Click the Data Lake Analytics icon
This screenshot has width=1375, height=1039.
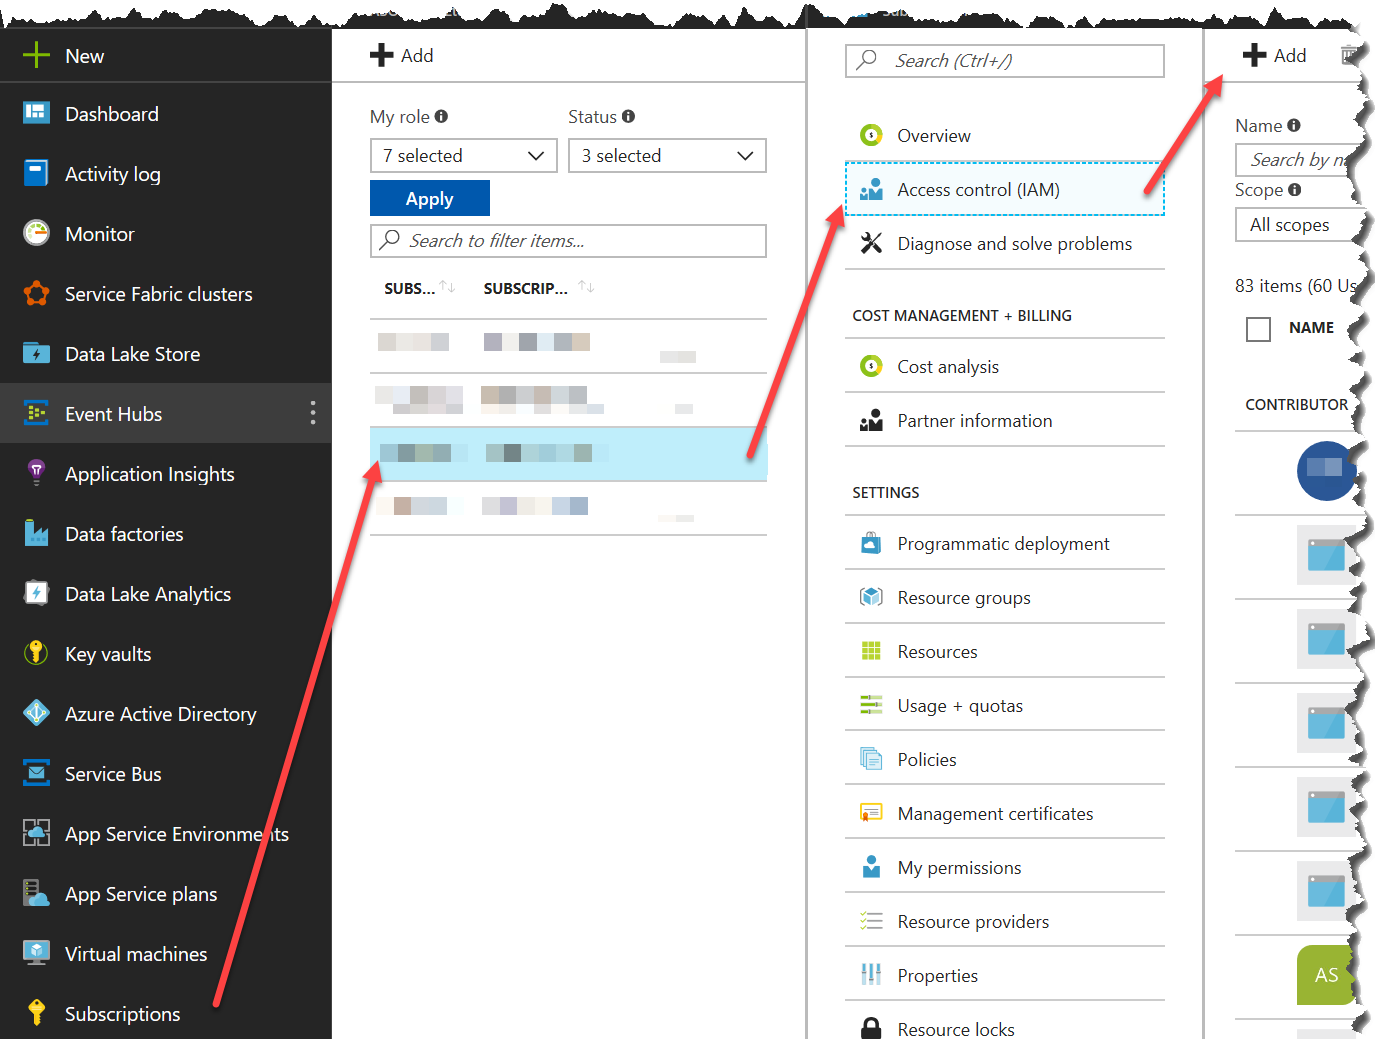click(36, 593)
